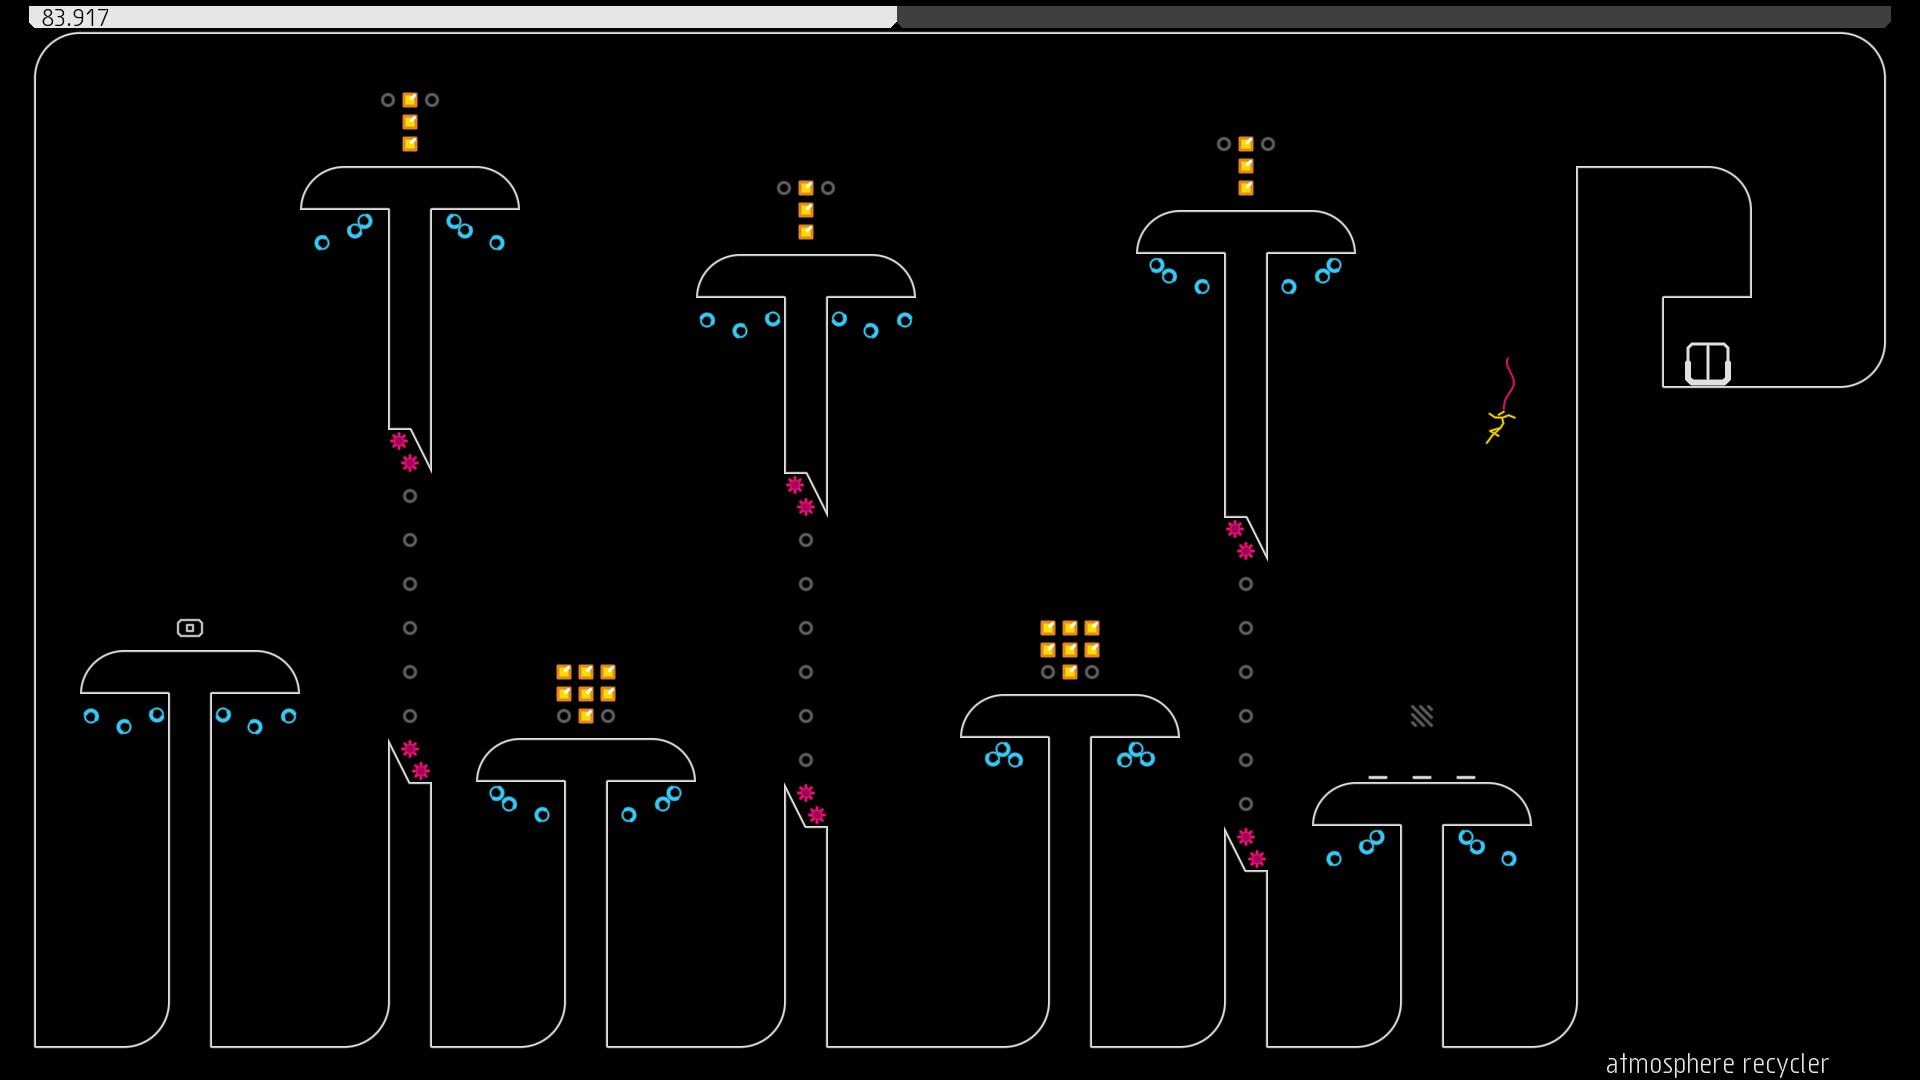Click top gold square above middle tall pillar
This screenshot has width=1920, height=1080.
[x=806, y=188]
